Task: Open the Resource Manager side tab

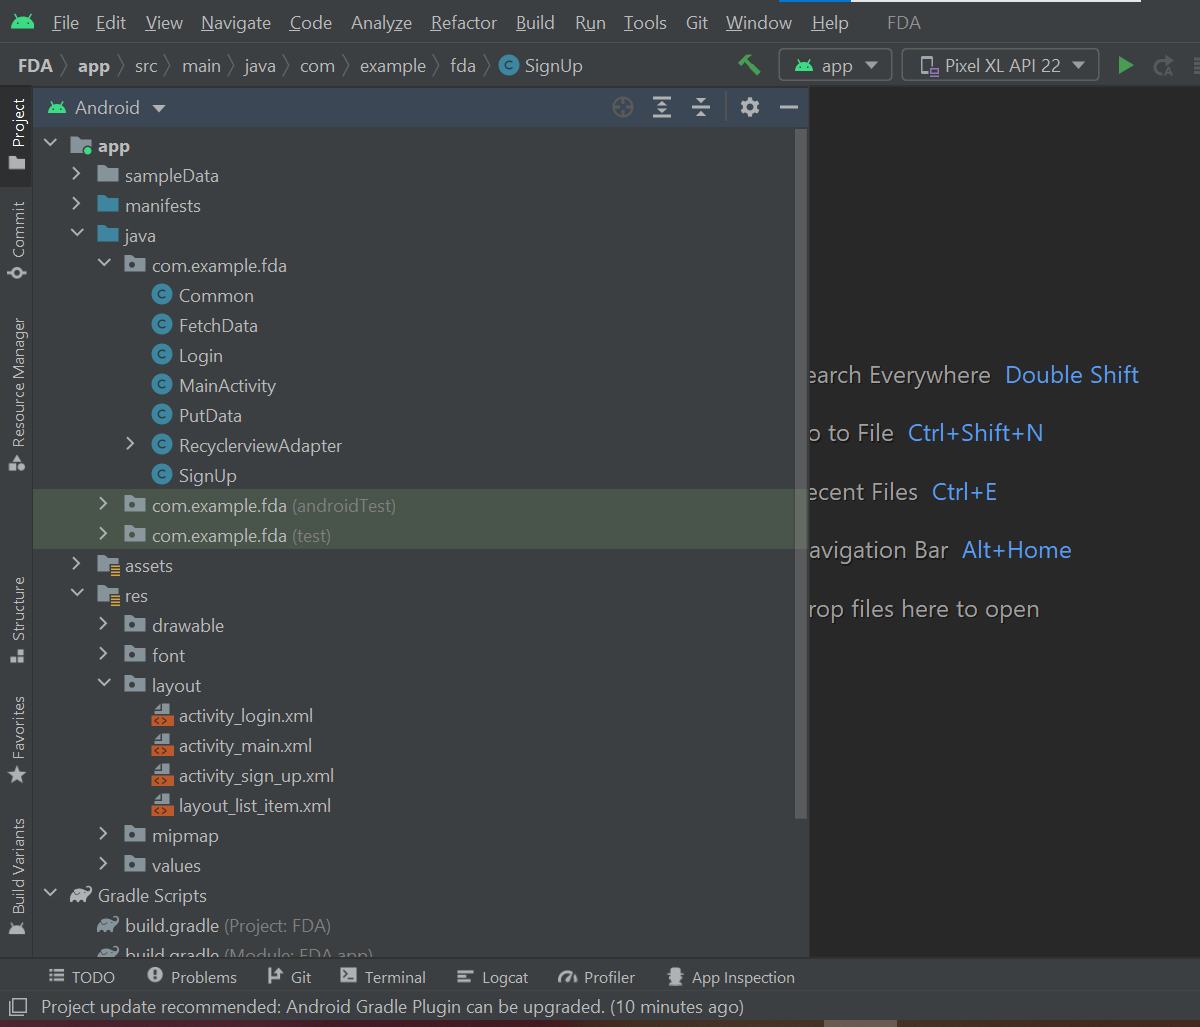Action: point(17,394)
